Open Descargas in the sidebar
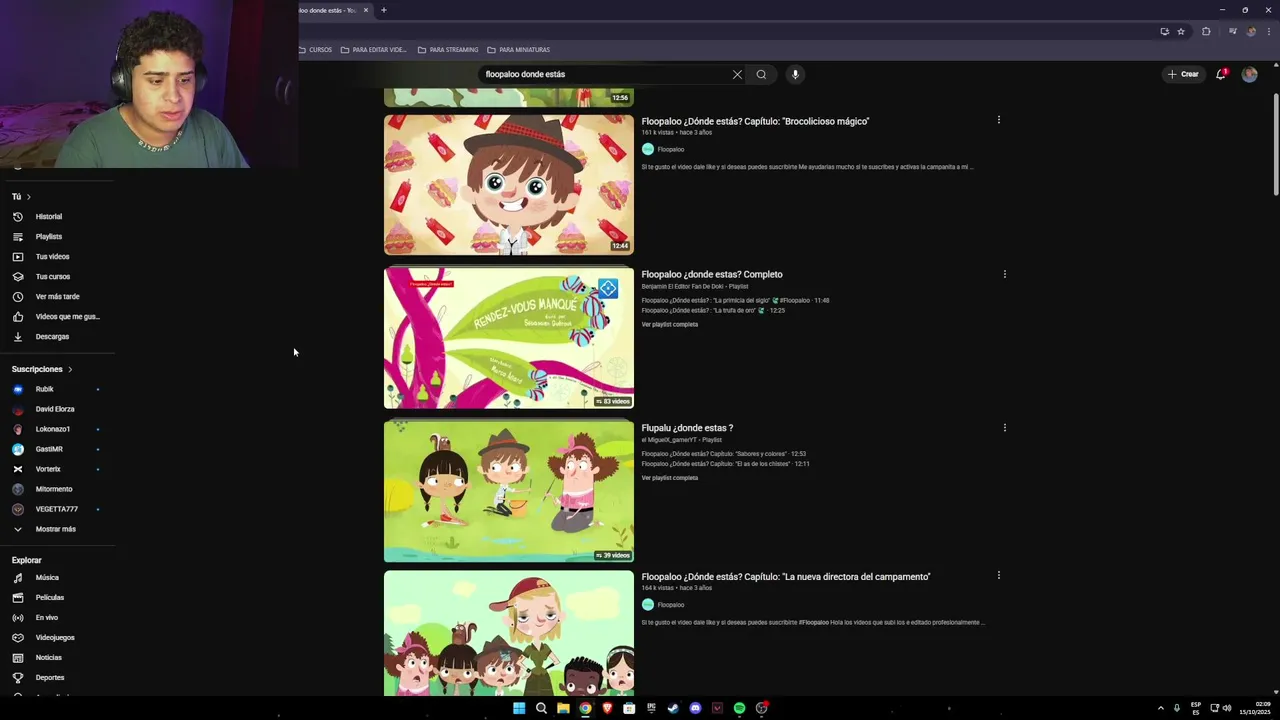This screenshot has width=1280, height=720. point(52,337)
